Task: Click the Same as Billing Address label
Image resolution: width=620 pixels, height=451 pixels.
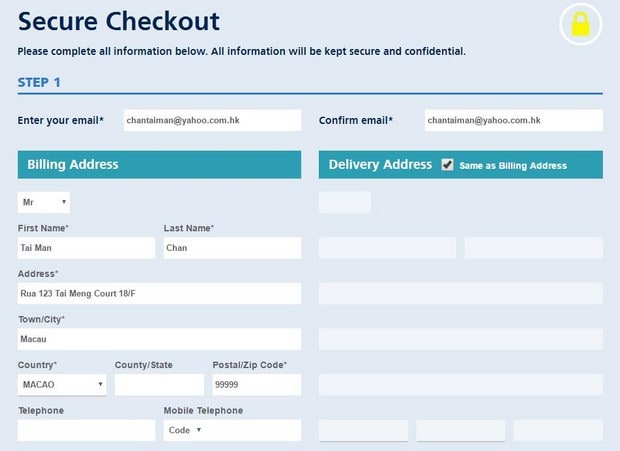Action: tap(513, 166)
